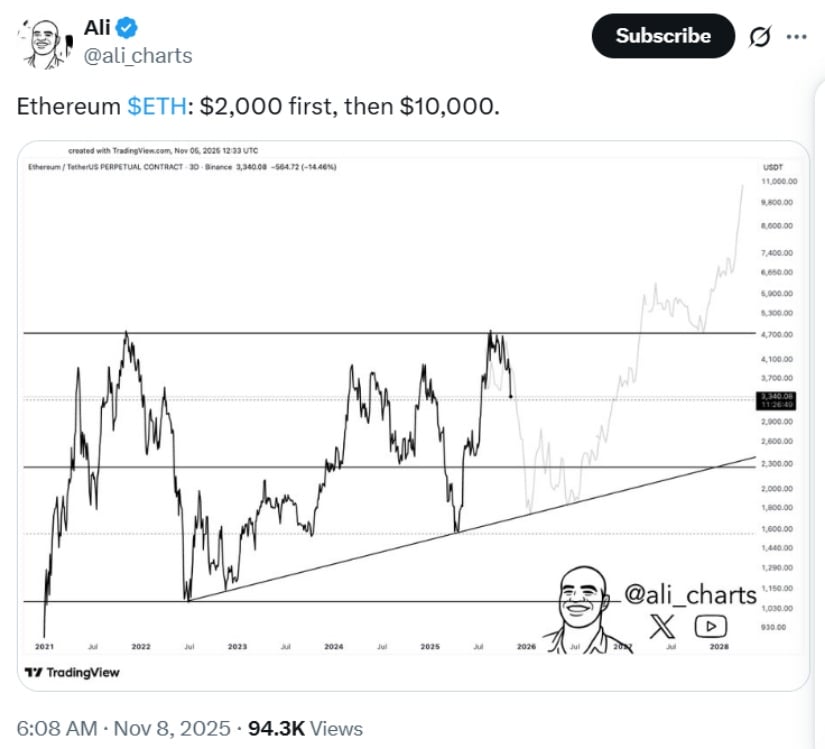The image size is (825, 749).
Task: Click the chart image to enlarge it
Action: [400, 400]
